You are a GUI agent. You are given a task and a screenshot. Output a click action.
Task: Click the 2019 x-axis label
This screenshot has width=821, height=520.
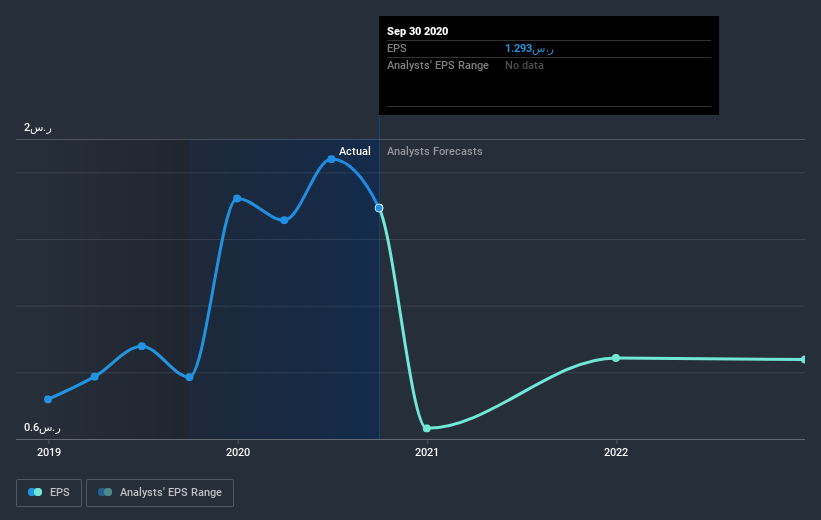pyautogui.click(x=49, y=452)
